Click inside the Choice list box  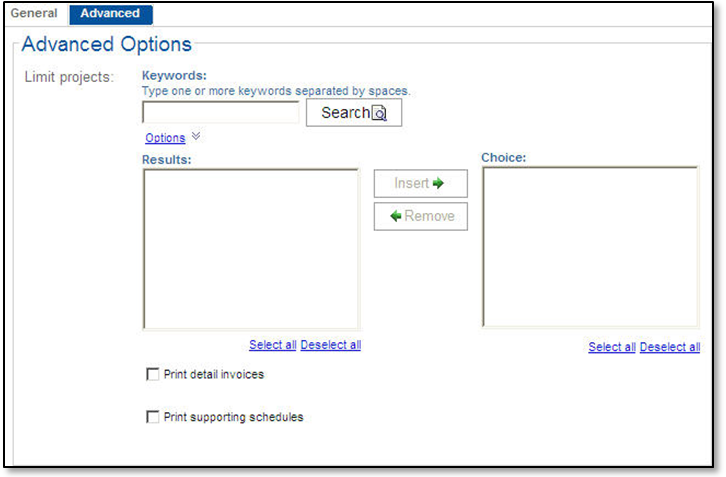(x=590, y=247)
